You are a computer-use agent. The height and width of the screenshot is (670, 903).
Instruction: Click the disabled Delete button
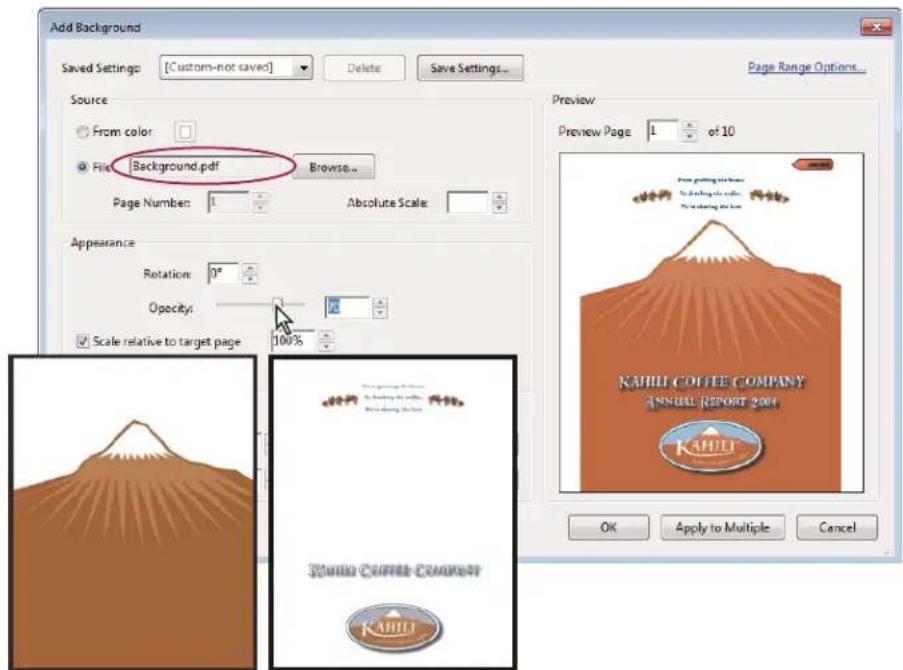click(x=364, y=68)
